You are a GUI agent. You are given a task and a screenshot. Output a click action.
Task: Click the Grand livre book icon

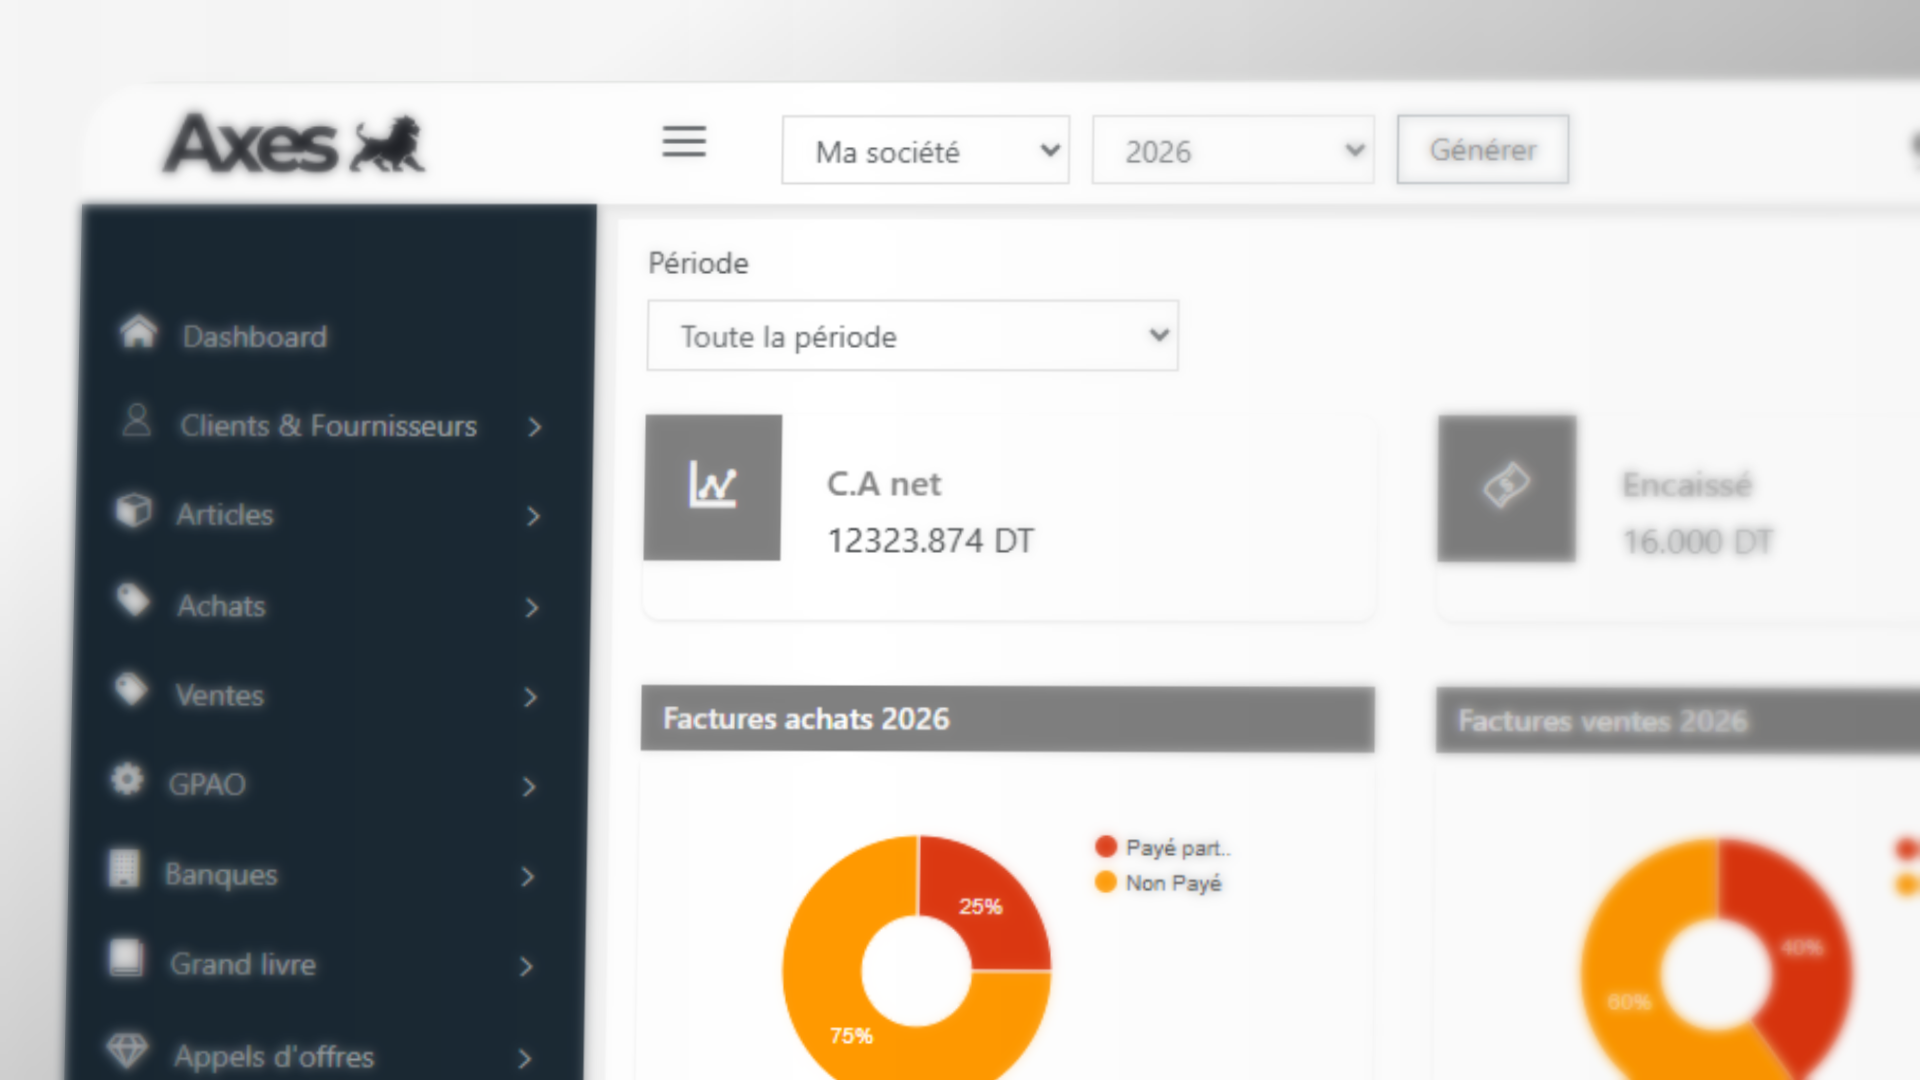tap(126, 958)
